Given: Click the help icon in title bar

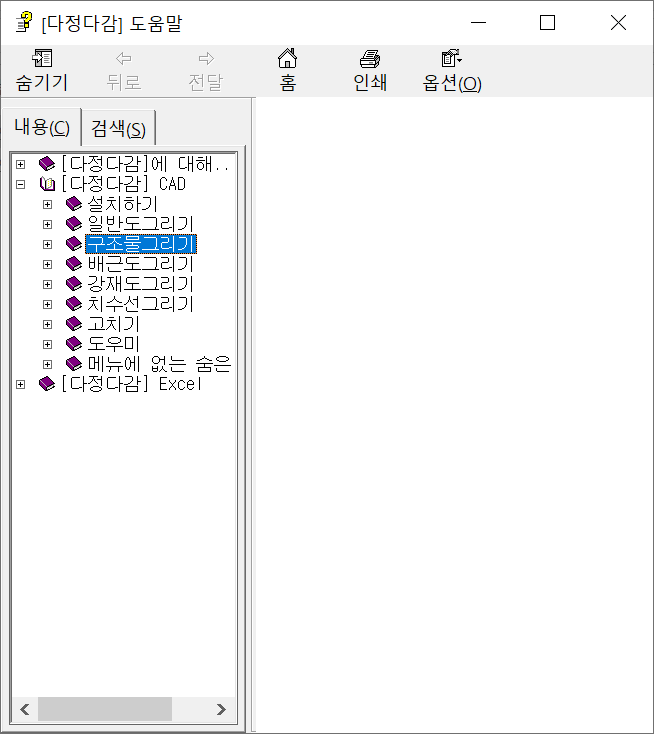Looking at the screenshot, I should (24, 22).
